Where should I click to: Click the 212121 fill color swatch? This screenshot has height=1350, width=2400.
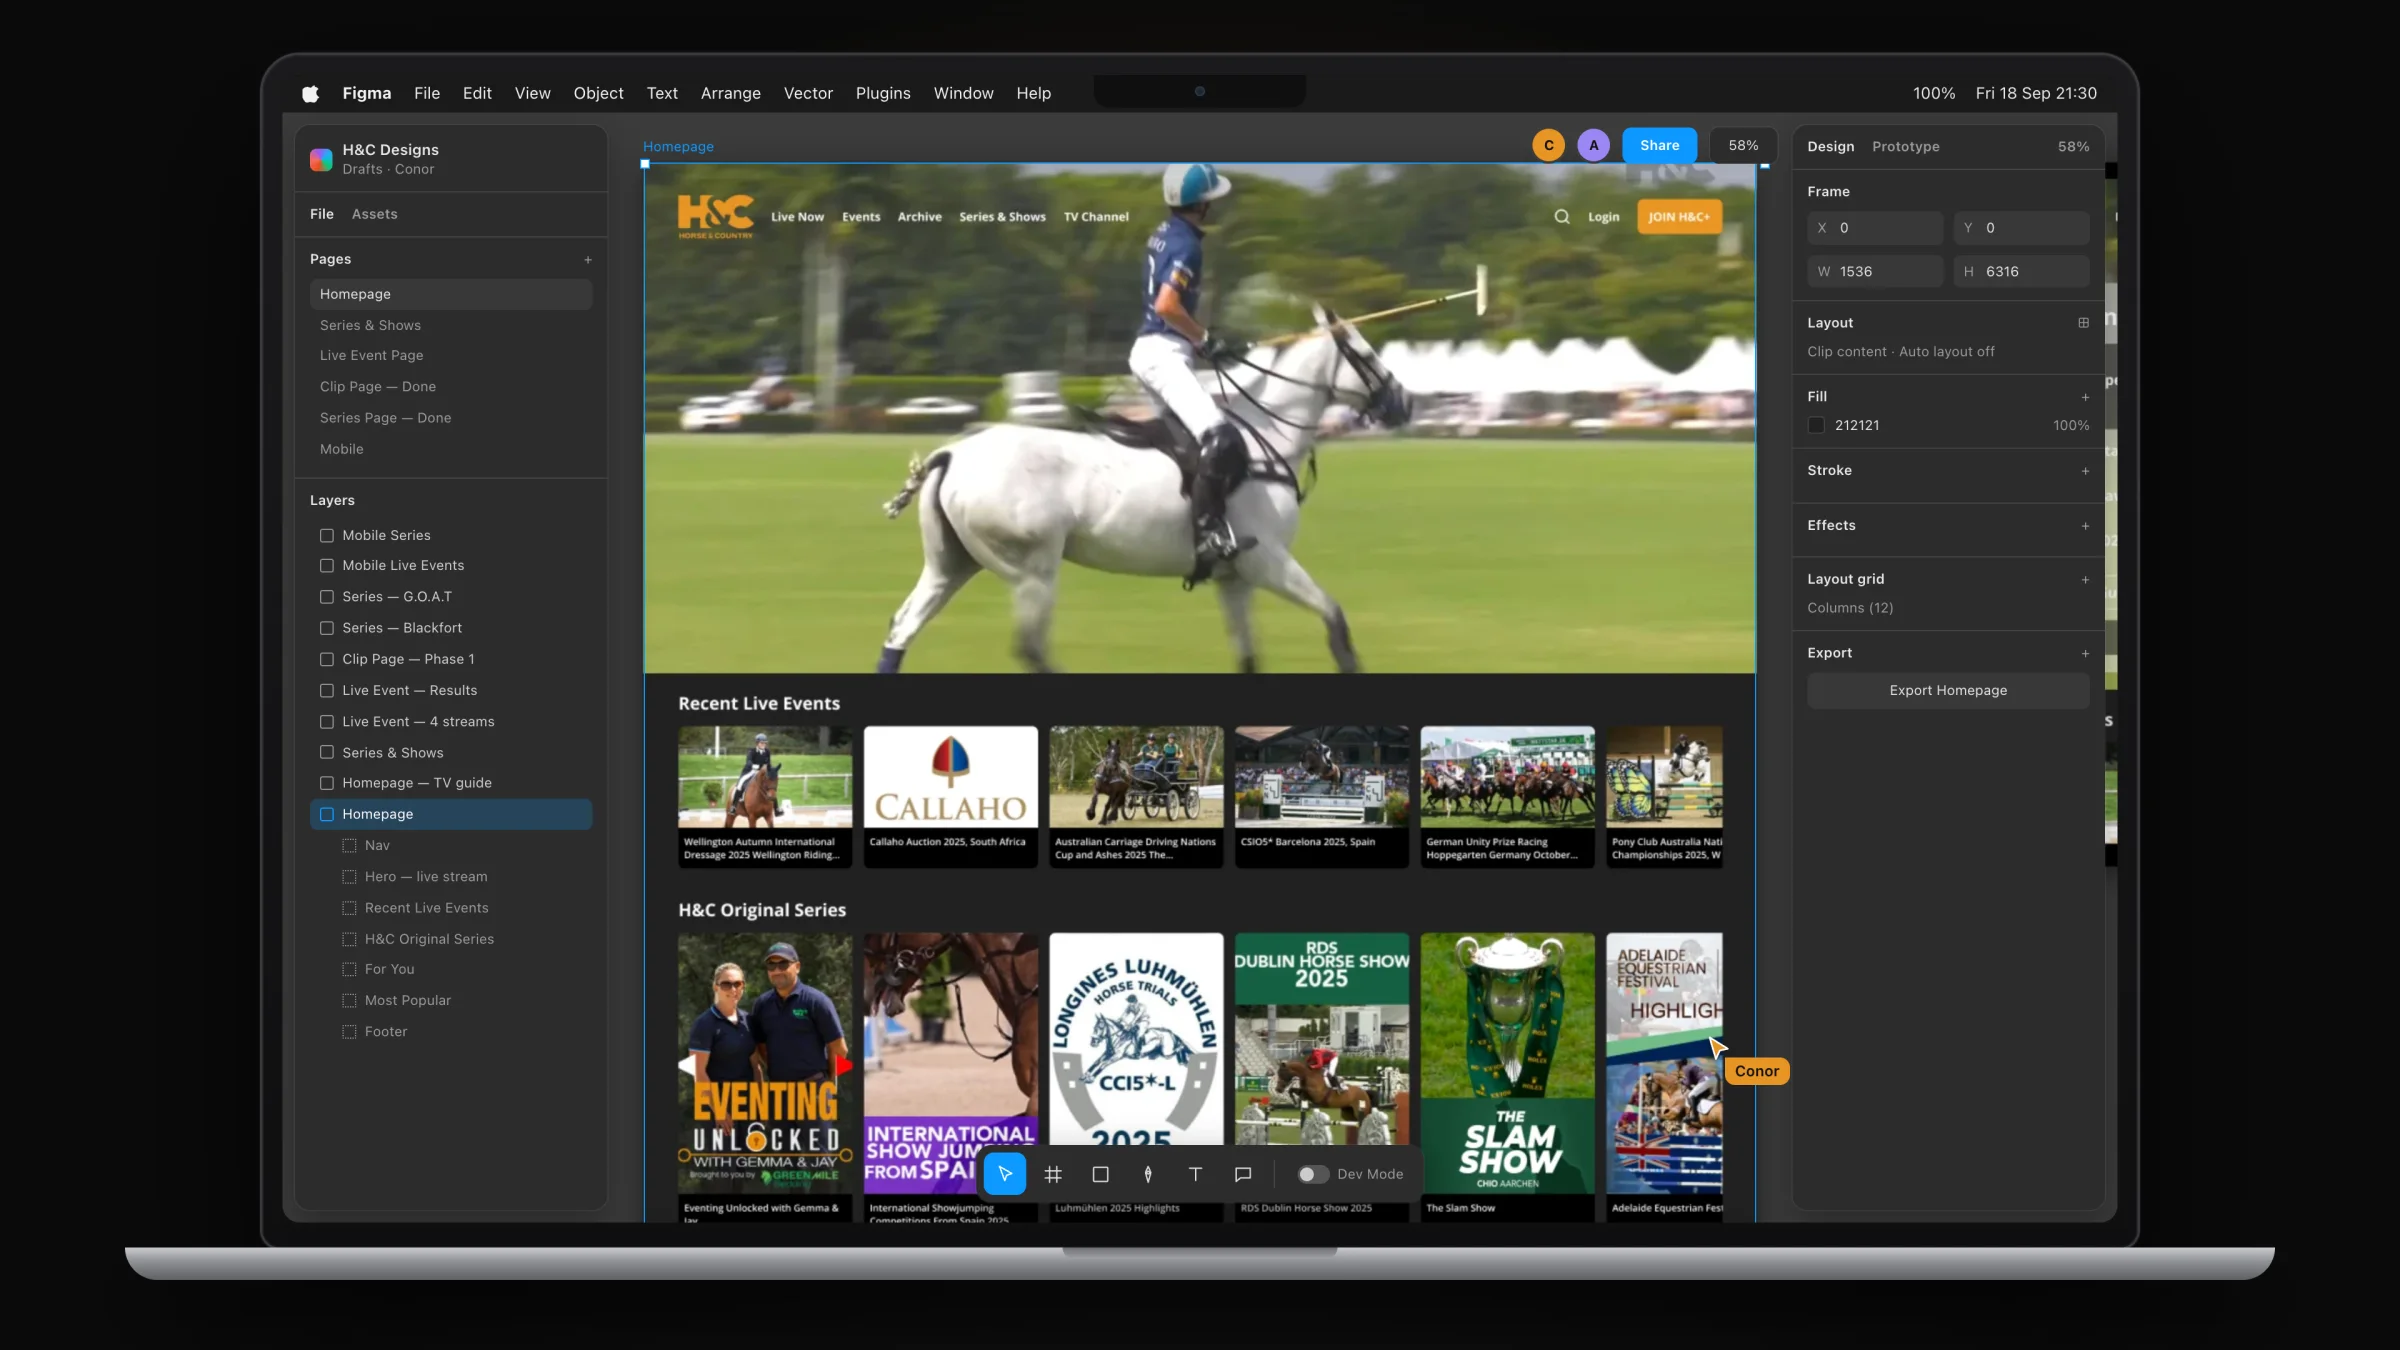click(1816, 425)
